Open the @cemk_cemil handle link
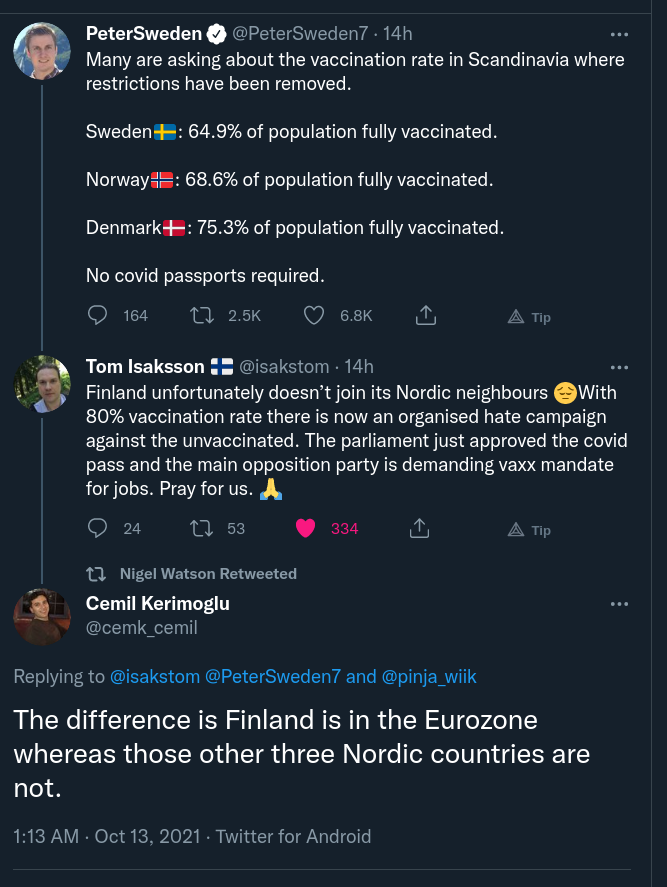This screenshot has height=887, width=667. click(142, 628)
